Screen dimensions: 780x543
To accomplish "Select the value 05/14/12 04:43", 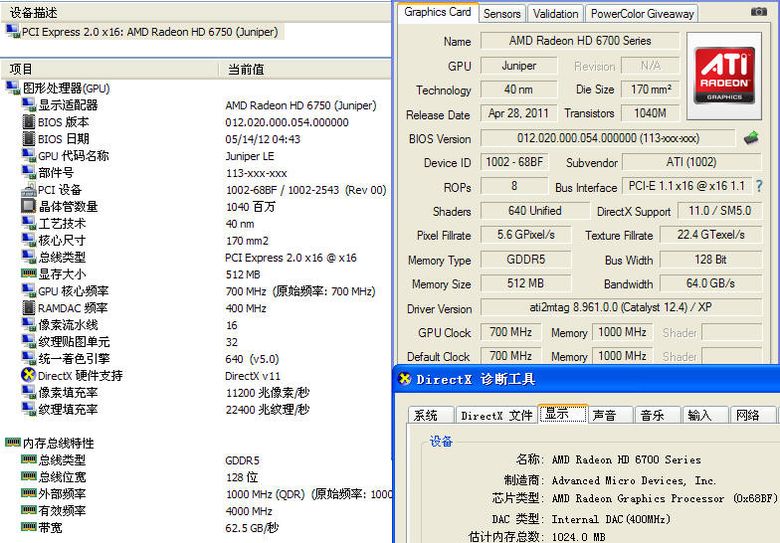I will coord(263,139).
